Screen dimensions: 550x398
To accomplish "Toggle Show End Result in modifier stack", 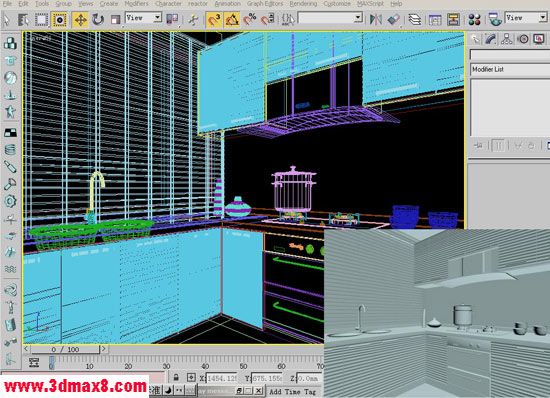I will tap(498, 145).
